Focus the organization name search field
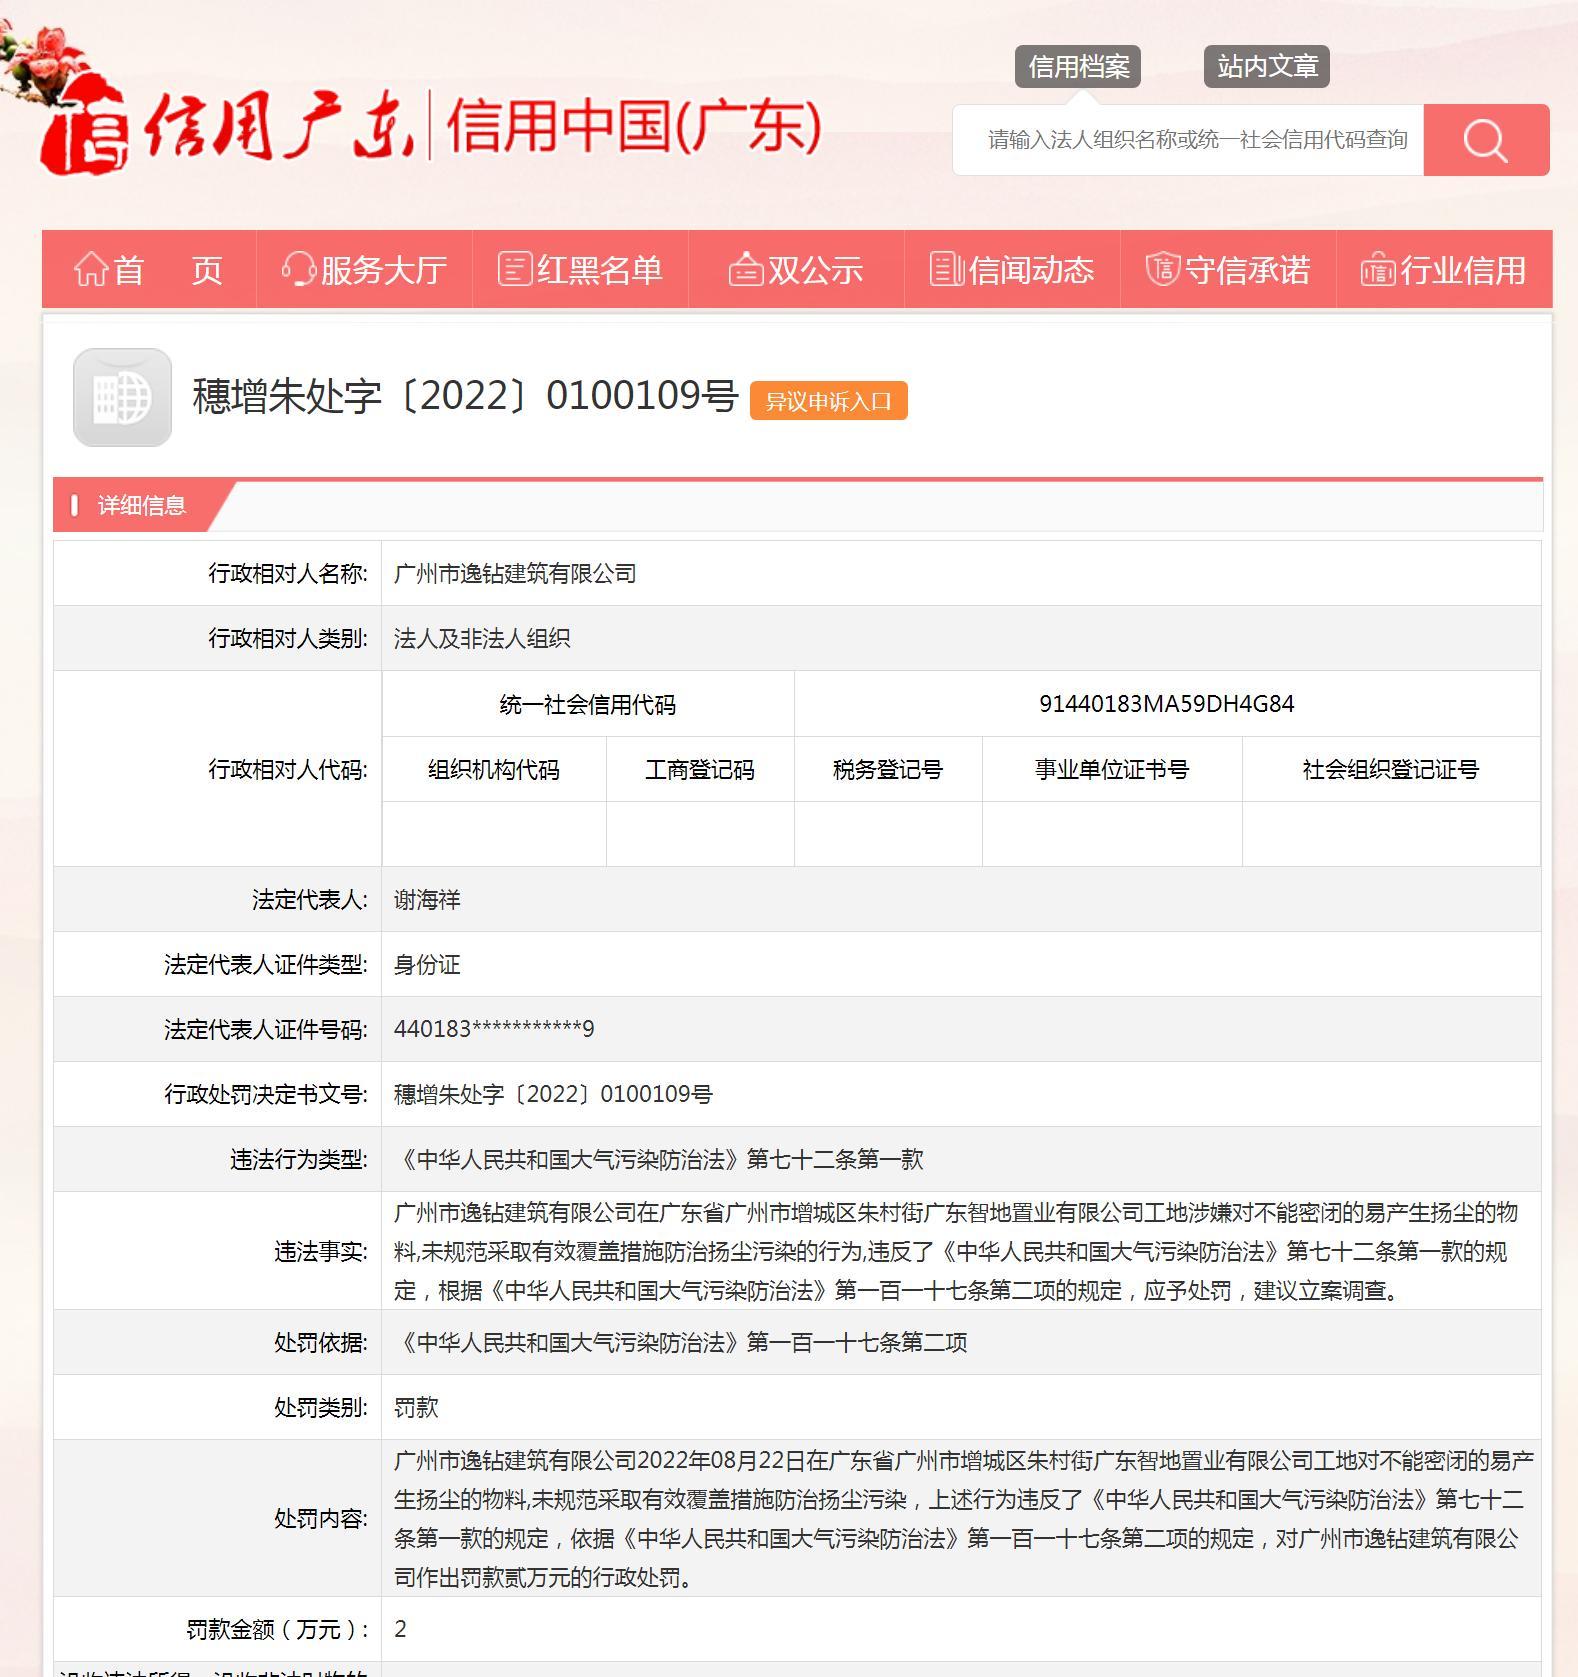Viewport: 1578px width, 1677px height. [1188, 140]
